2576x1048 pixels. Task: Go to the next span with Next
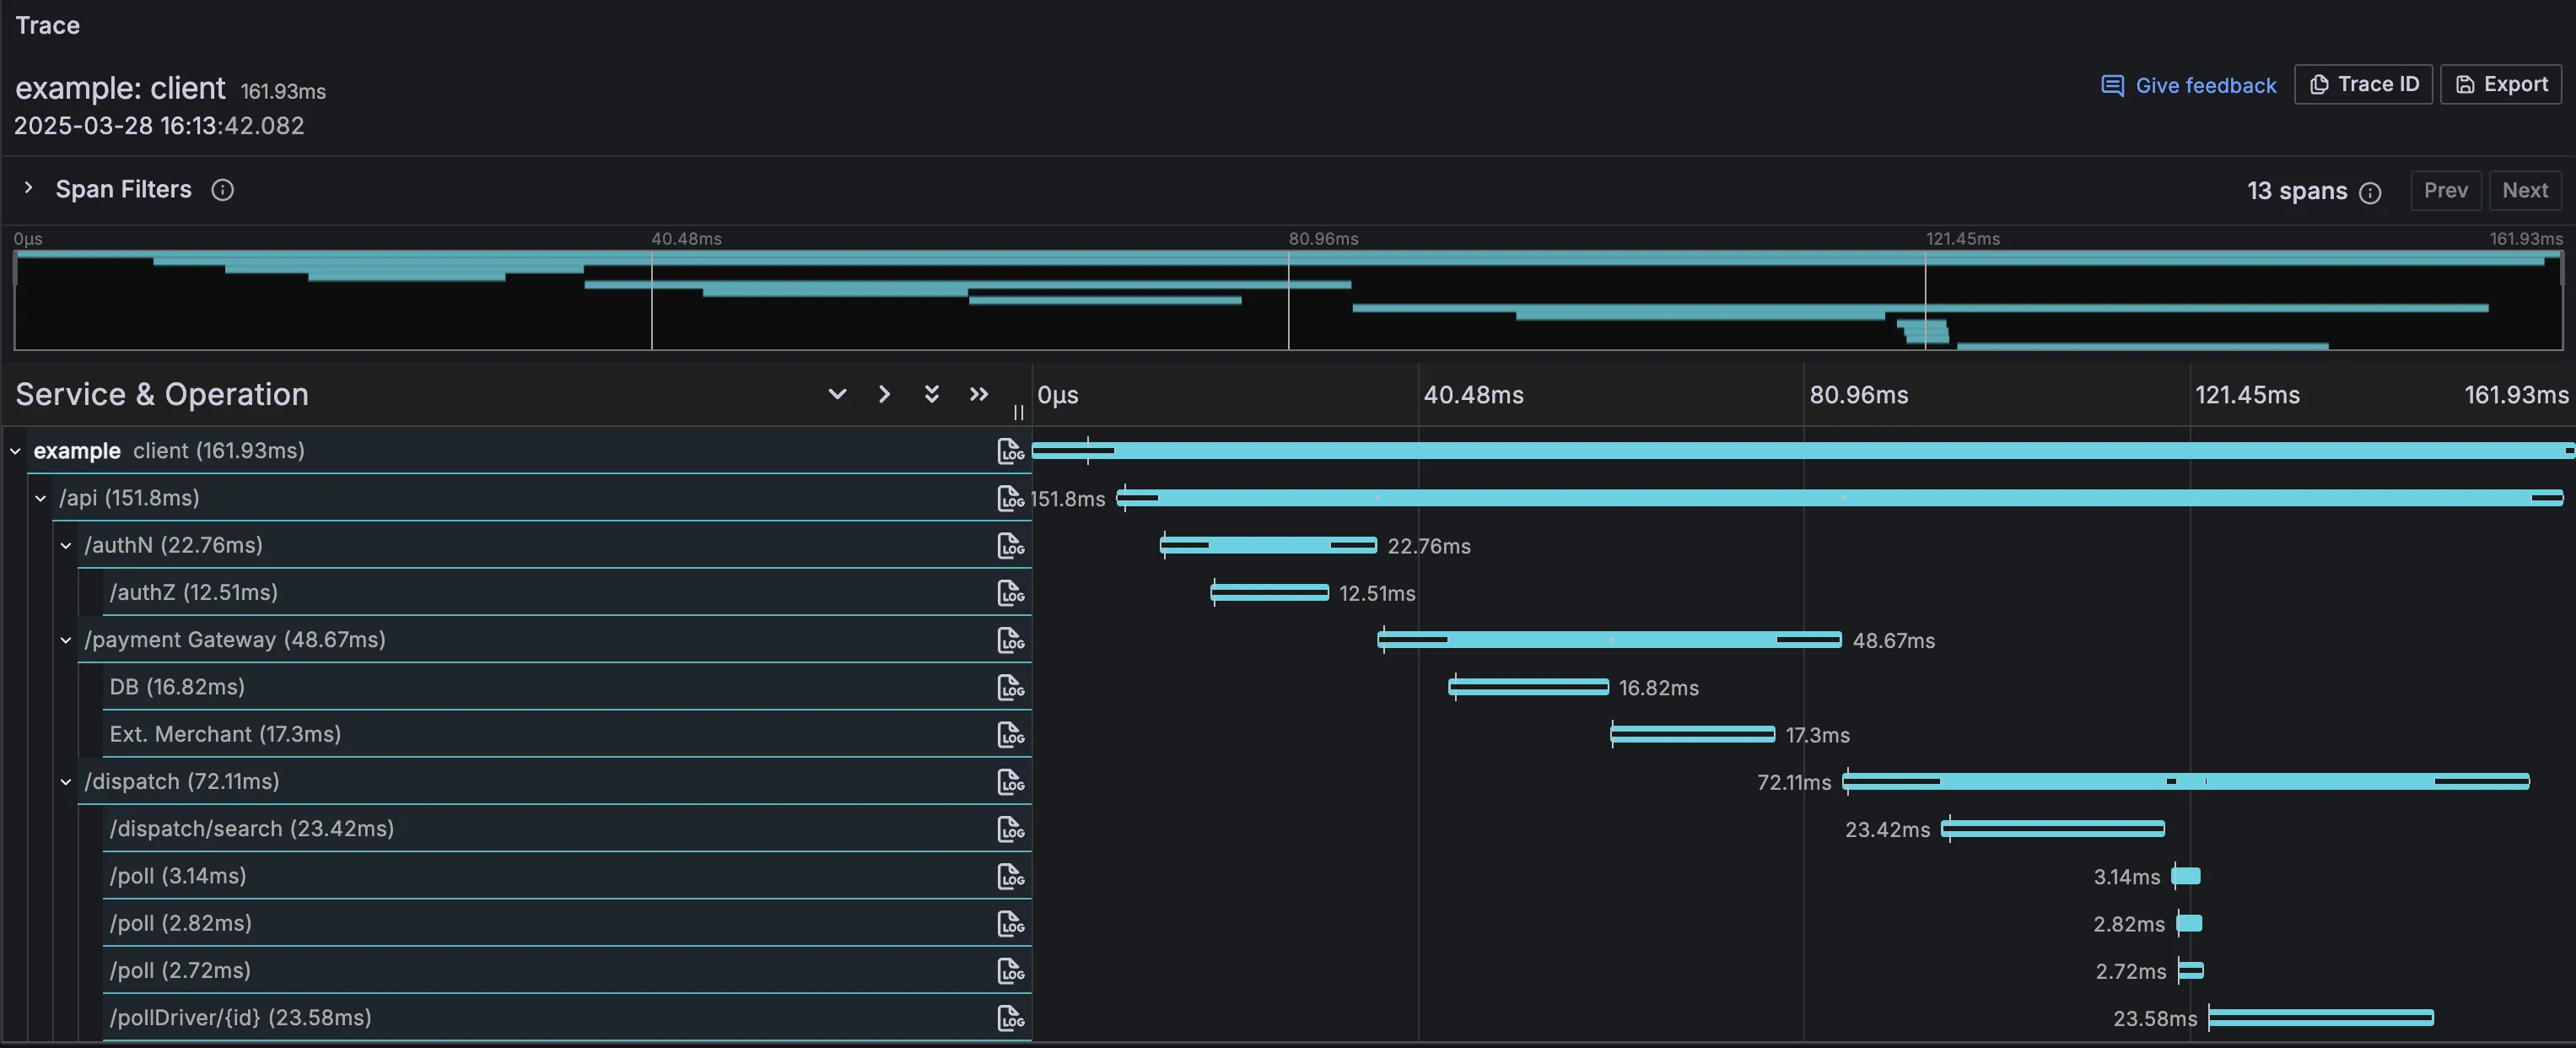2526,190
